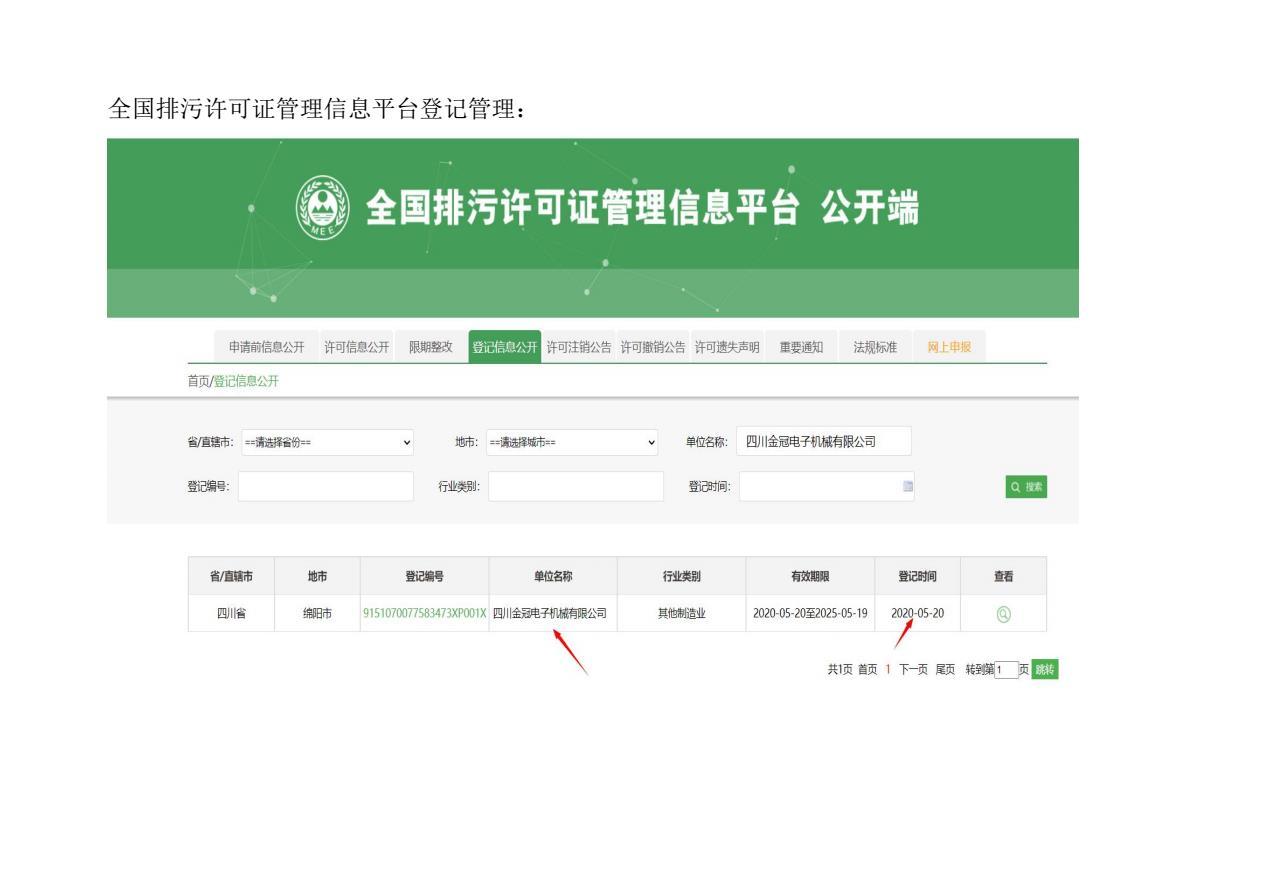Go to the 许可遗失声明 tab
The image size is (1262, 892).
pyautogui.click(x=727, y=347)
